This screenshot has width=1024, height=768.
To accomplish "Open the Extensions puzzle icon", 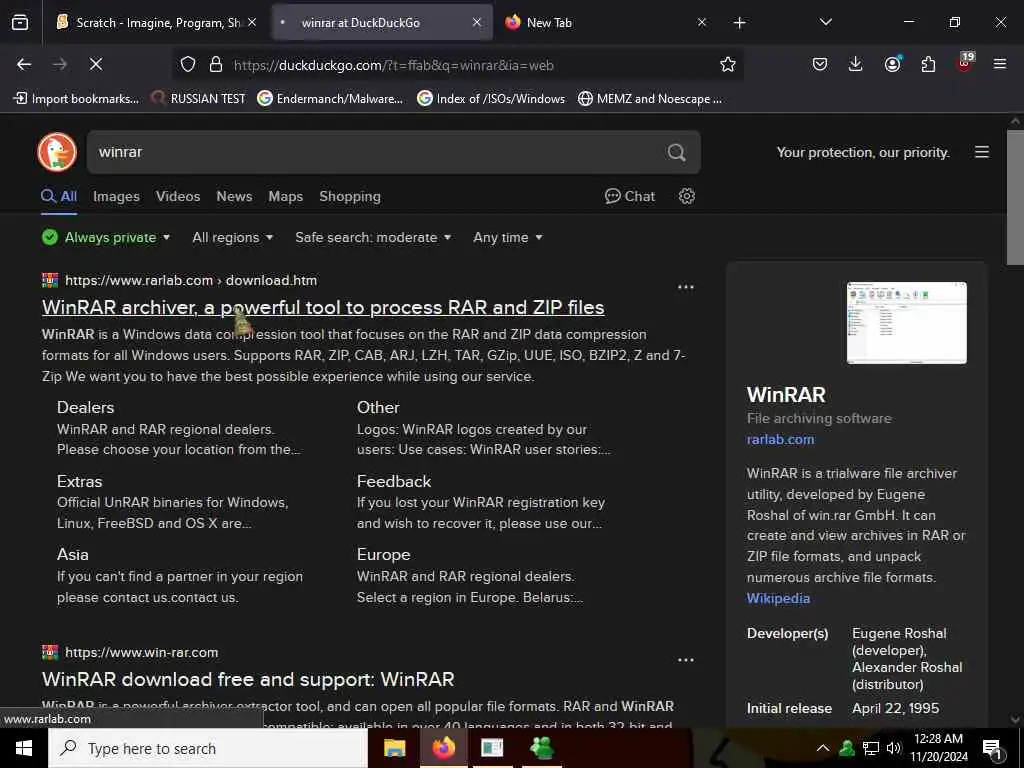I will click(x=928, y=65).
